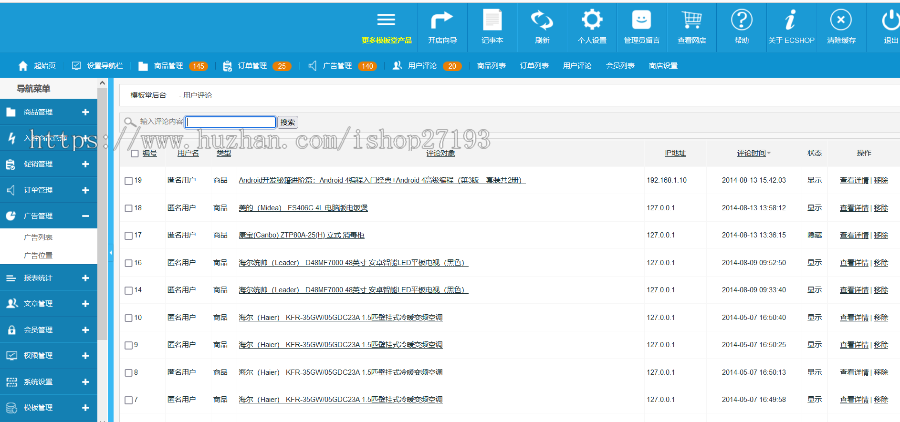
Task: Click the magnifier icon by comment search
Action: (x=130, y=122)
